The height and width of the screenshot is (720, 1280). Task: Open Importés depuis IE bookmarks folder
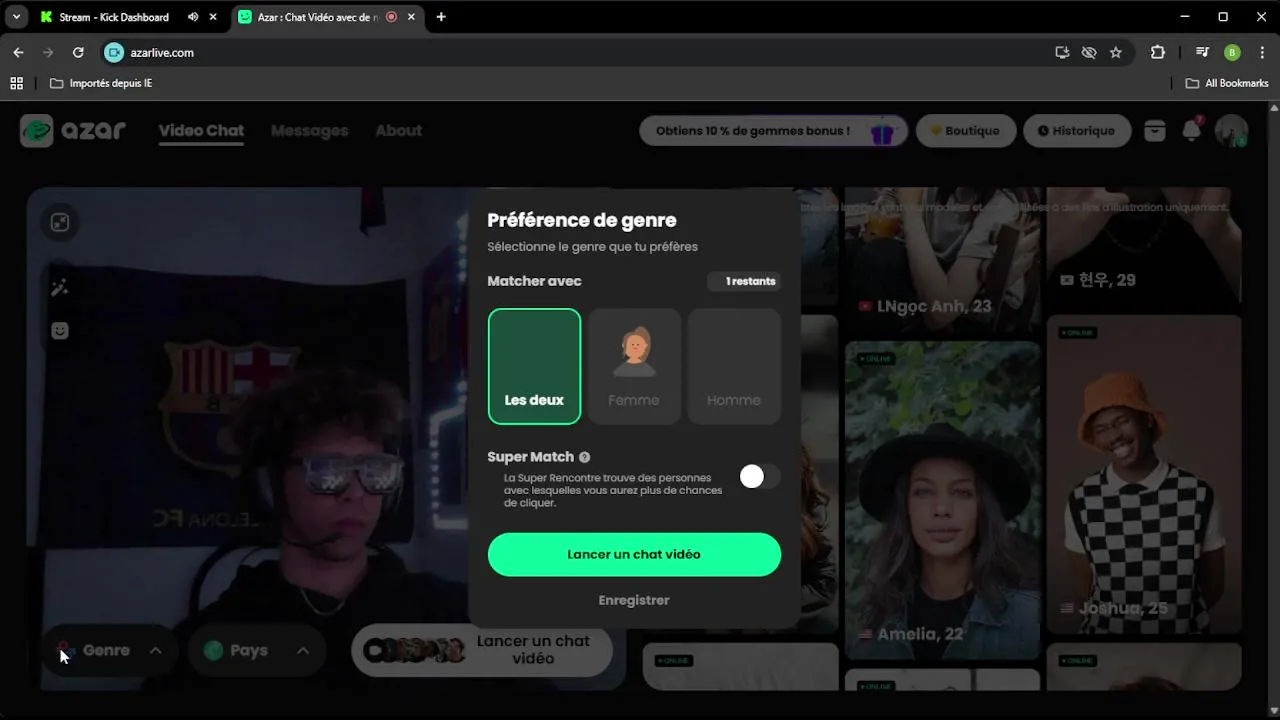[101, 83]
